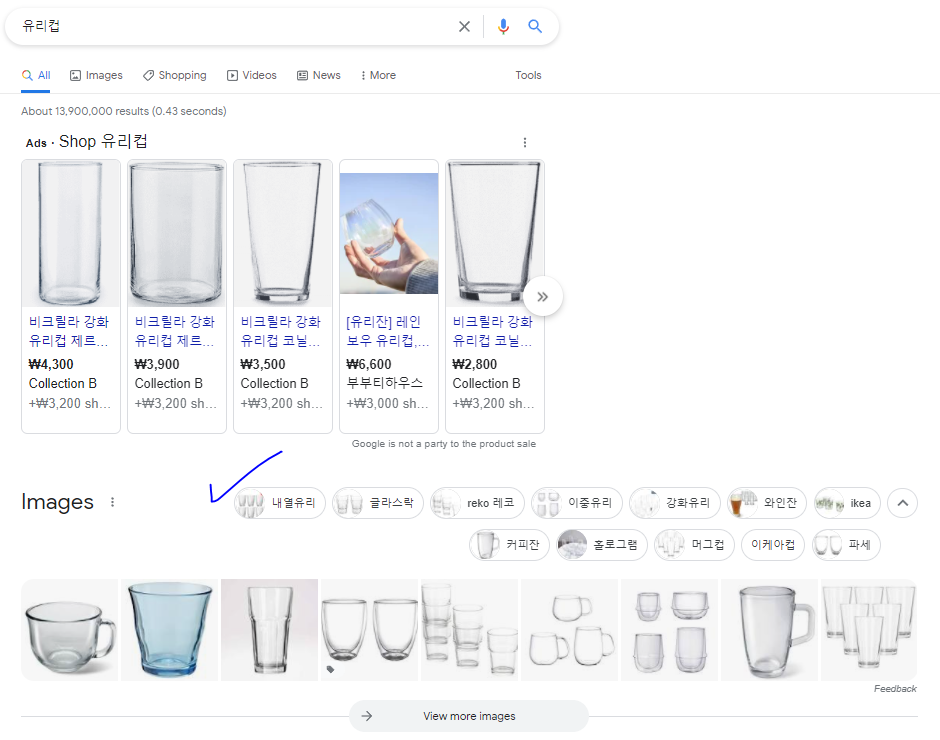Screen dimensions: 940x740
Task: Click the About 13,900,000 results text
Action: click(123, 111)
